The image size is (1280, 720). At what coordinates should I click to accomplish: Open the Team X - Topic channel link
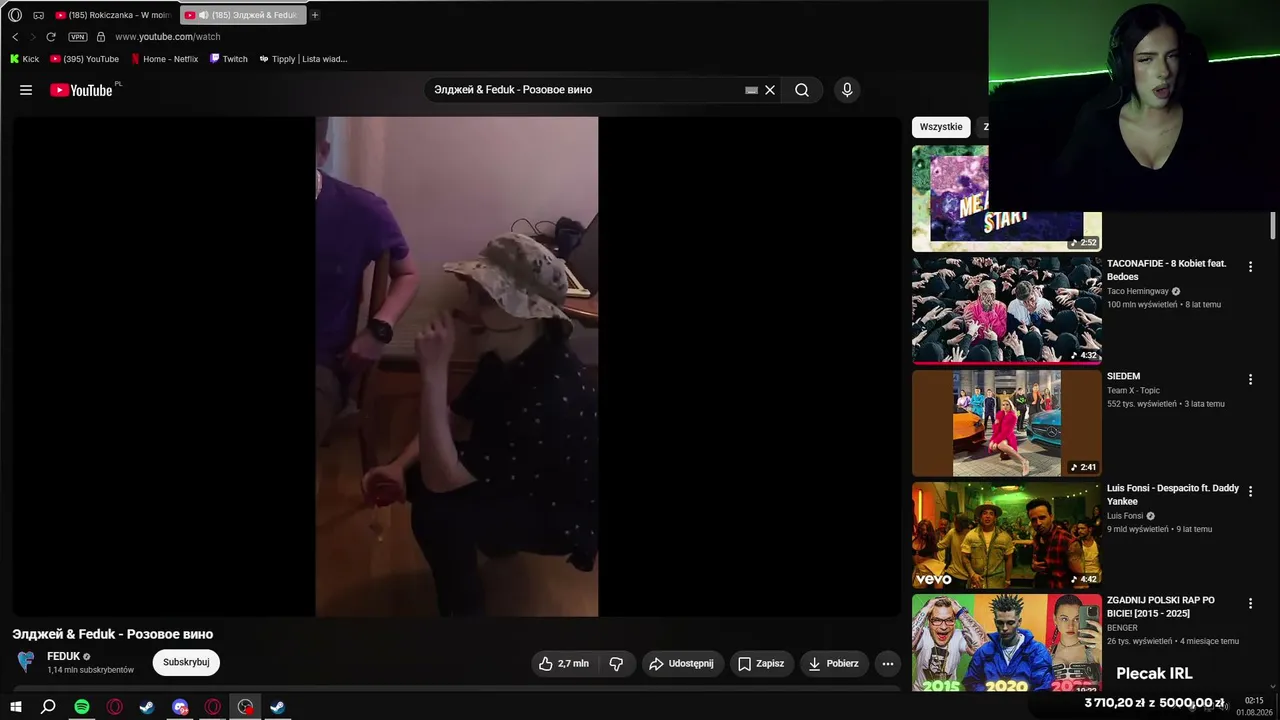pos(1133,391)
